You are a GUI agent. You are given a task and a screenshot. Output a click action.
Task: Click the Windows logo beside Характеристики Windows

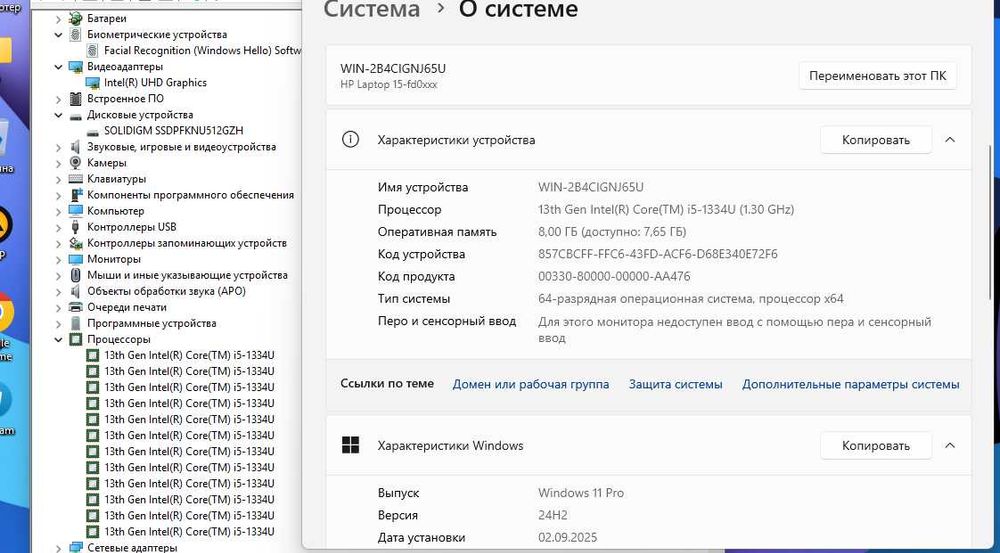coord(350,445)
